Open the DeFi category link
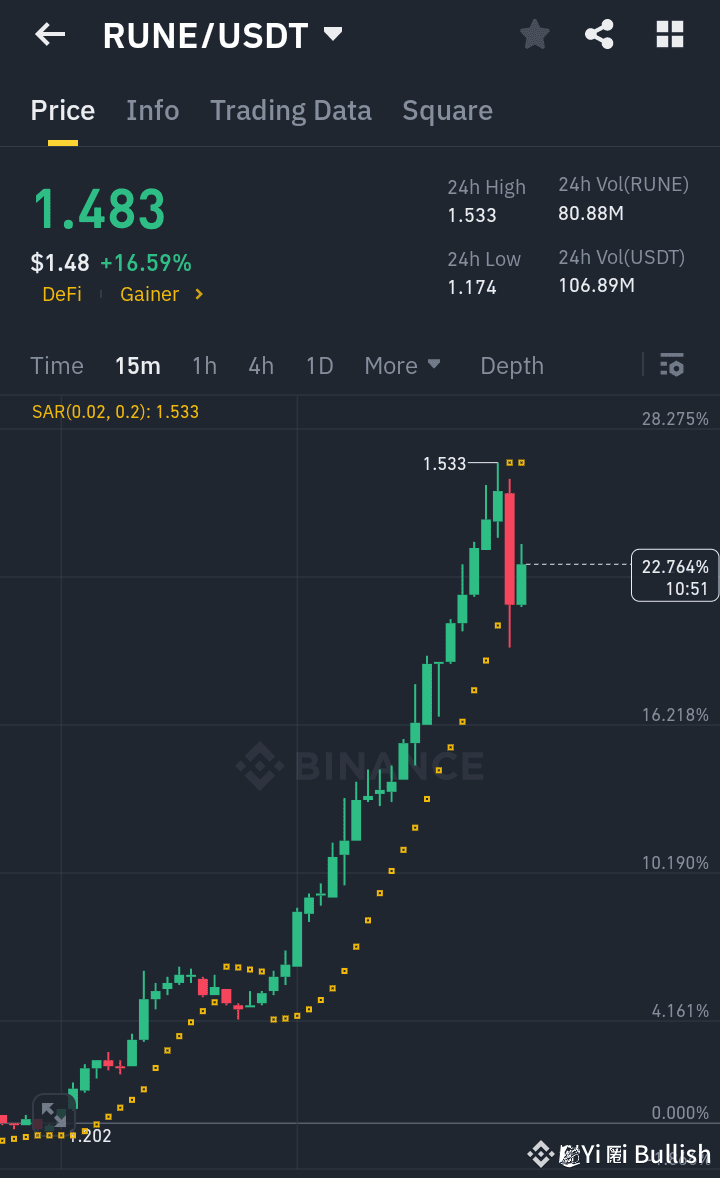The image size is (720, 1178). (61, 295)
